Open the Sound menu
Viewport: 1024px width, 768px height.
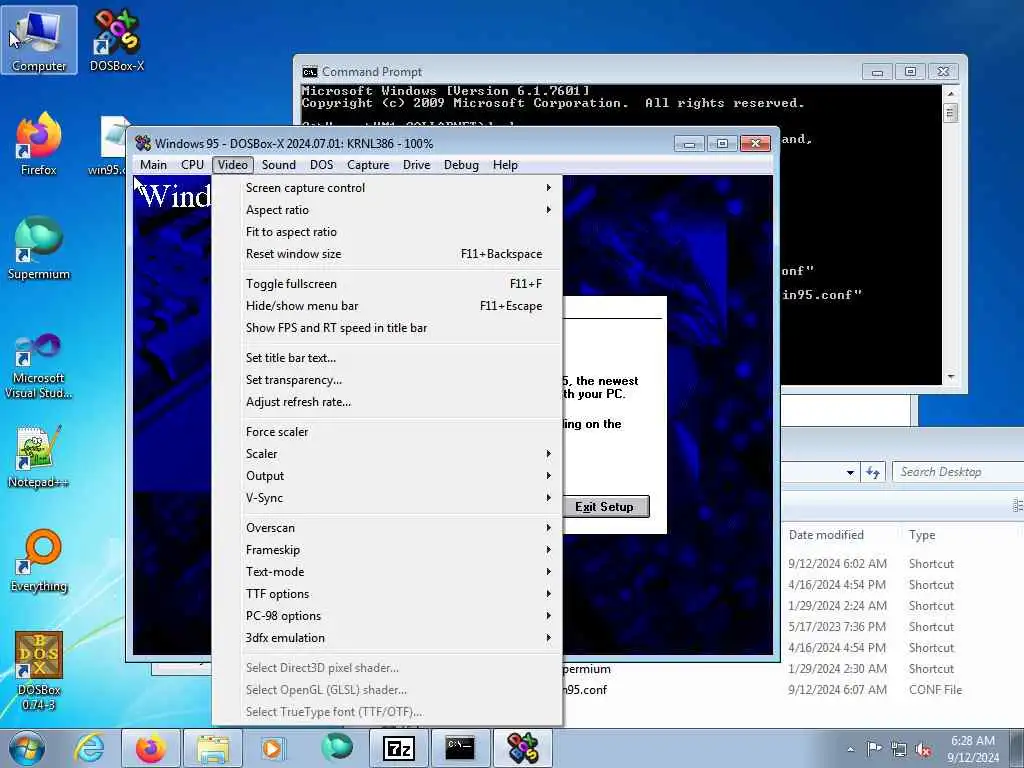coord(279,165)
